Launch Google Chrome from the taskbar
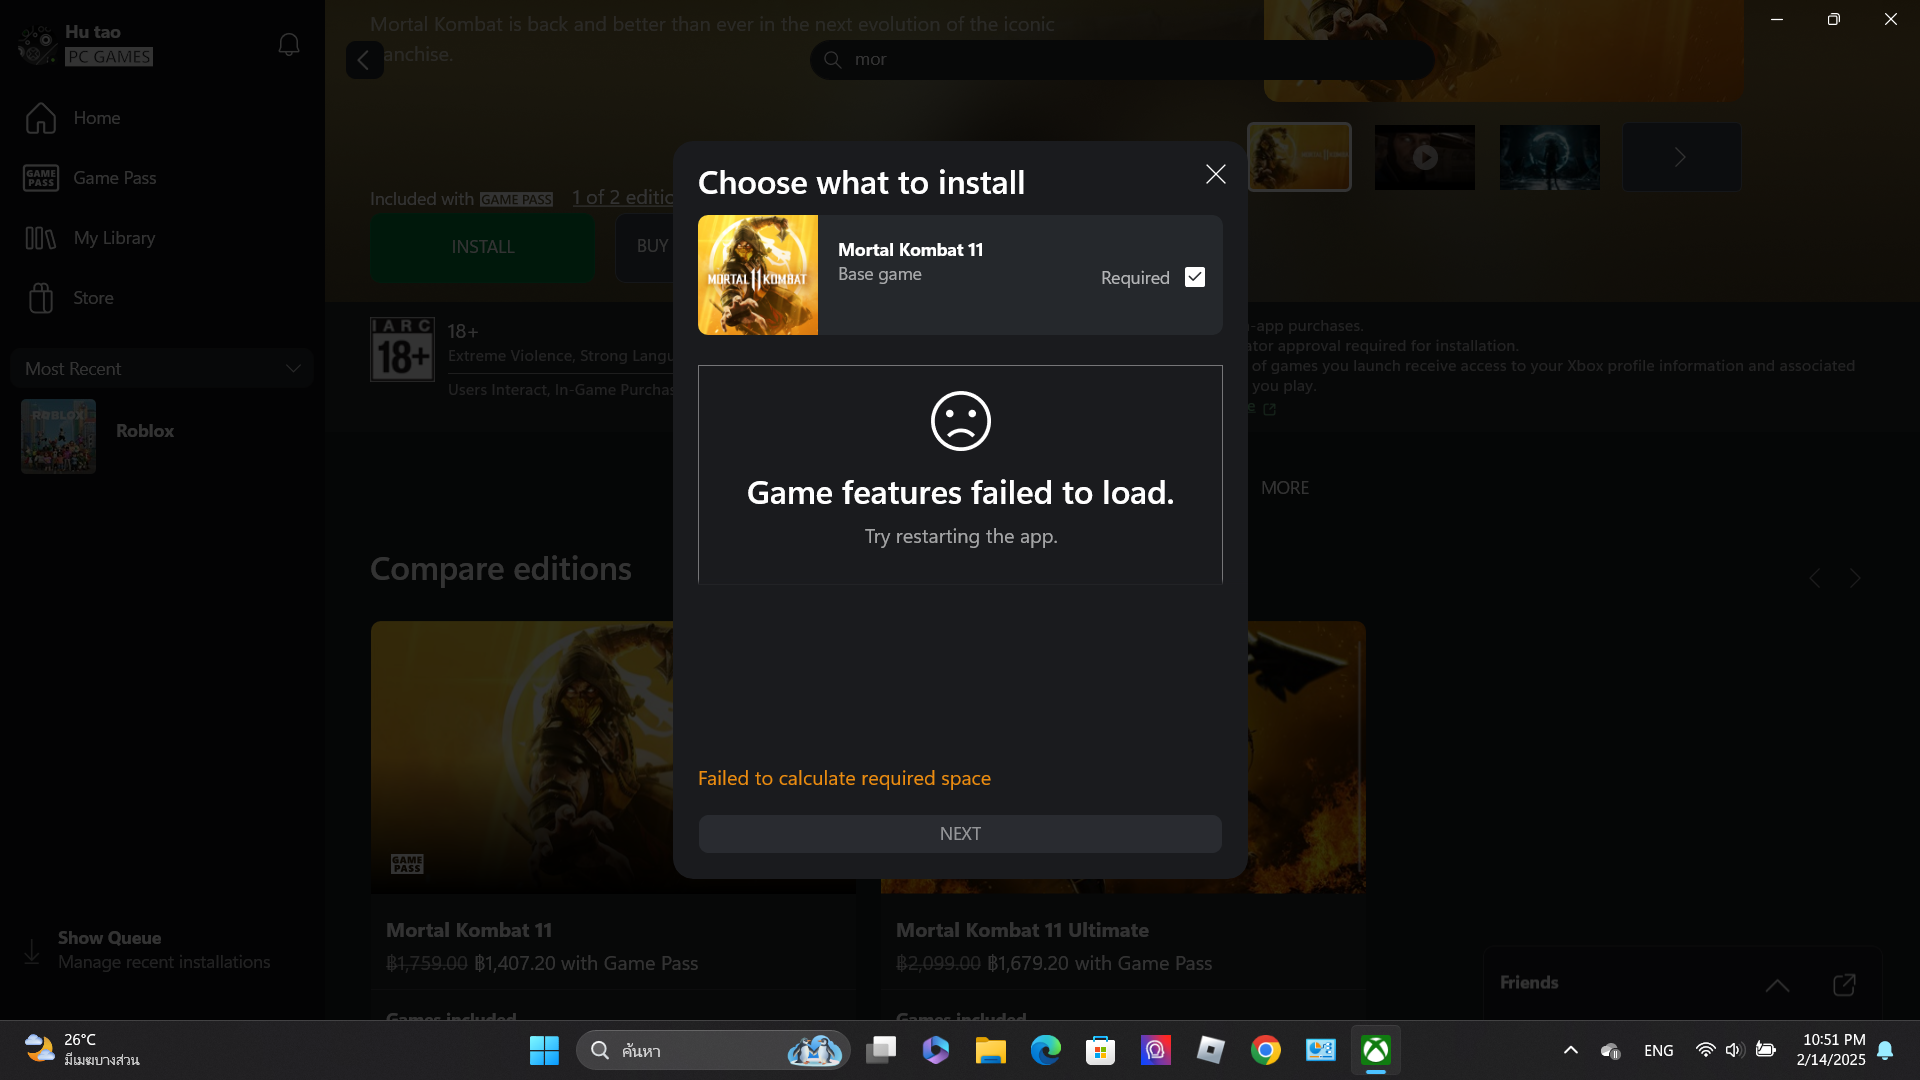 1266,1051
